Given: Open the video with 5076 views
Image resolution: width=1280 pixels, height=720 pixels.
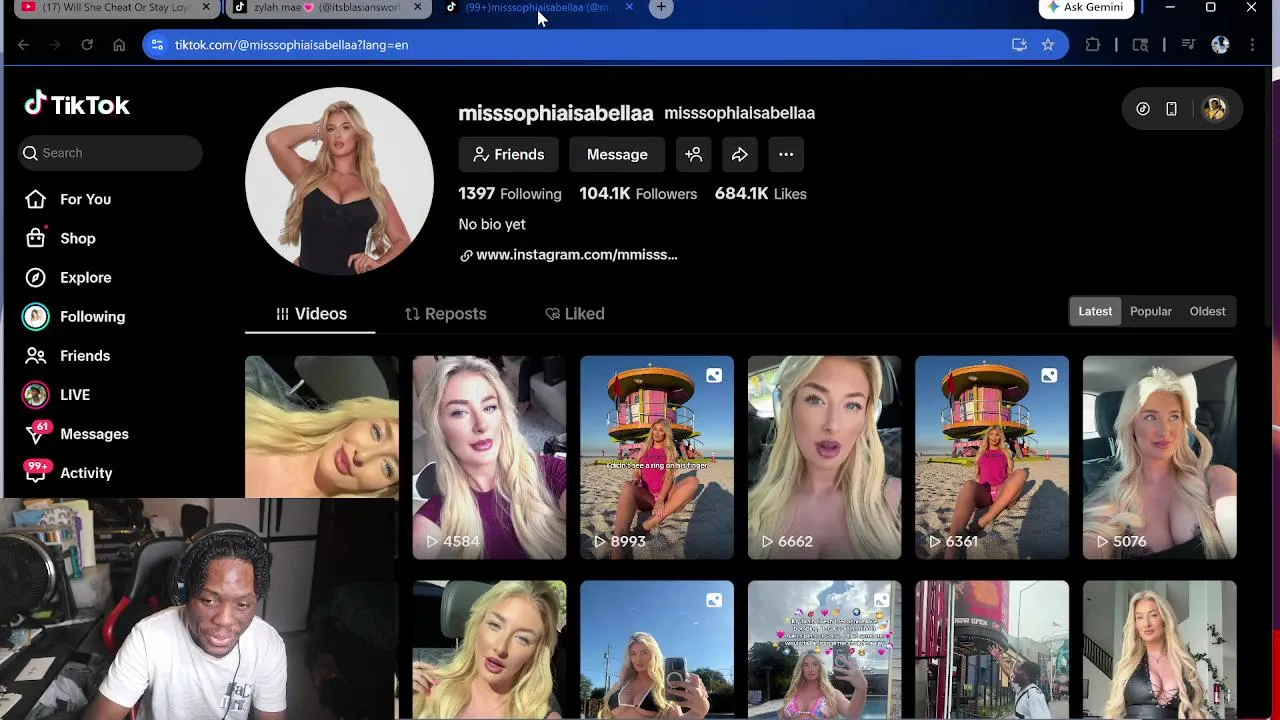Looking at the screenshot, I should [1160, 457].
